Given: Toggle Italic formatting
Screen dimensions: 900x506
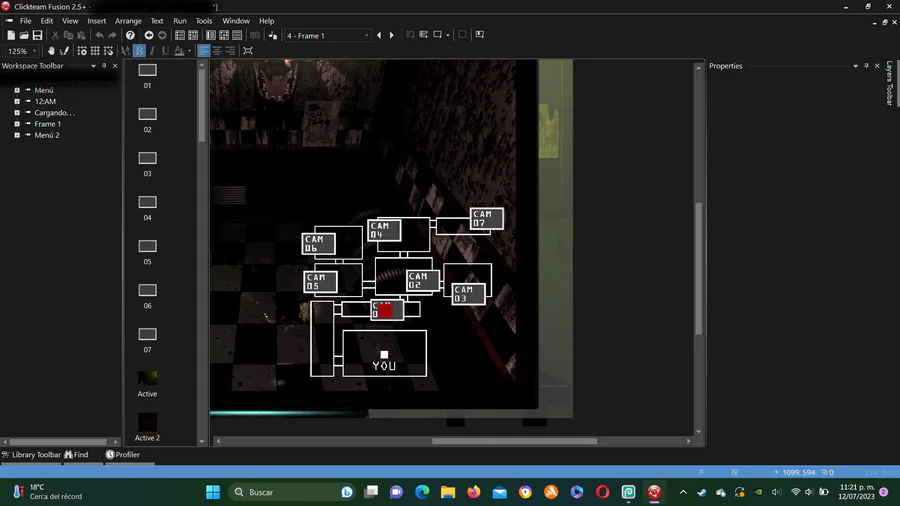Looking at the screenshot, I should coord(152,51).
